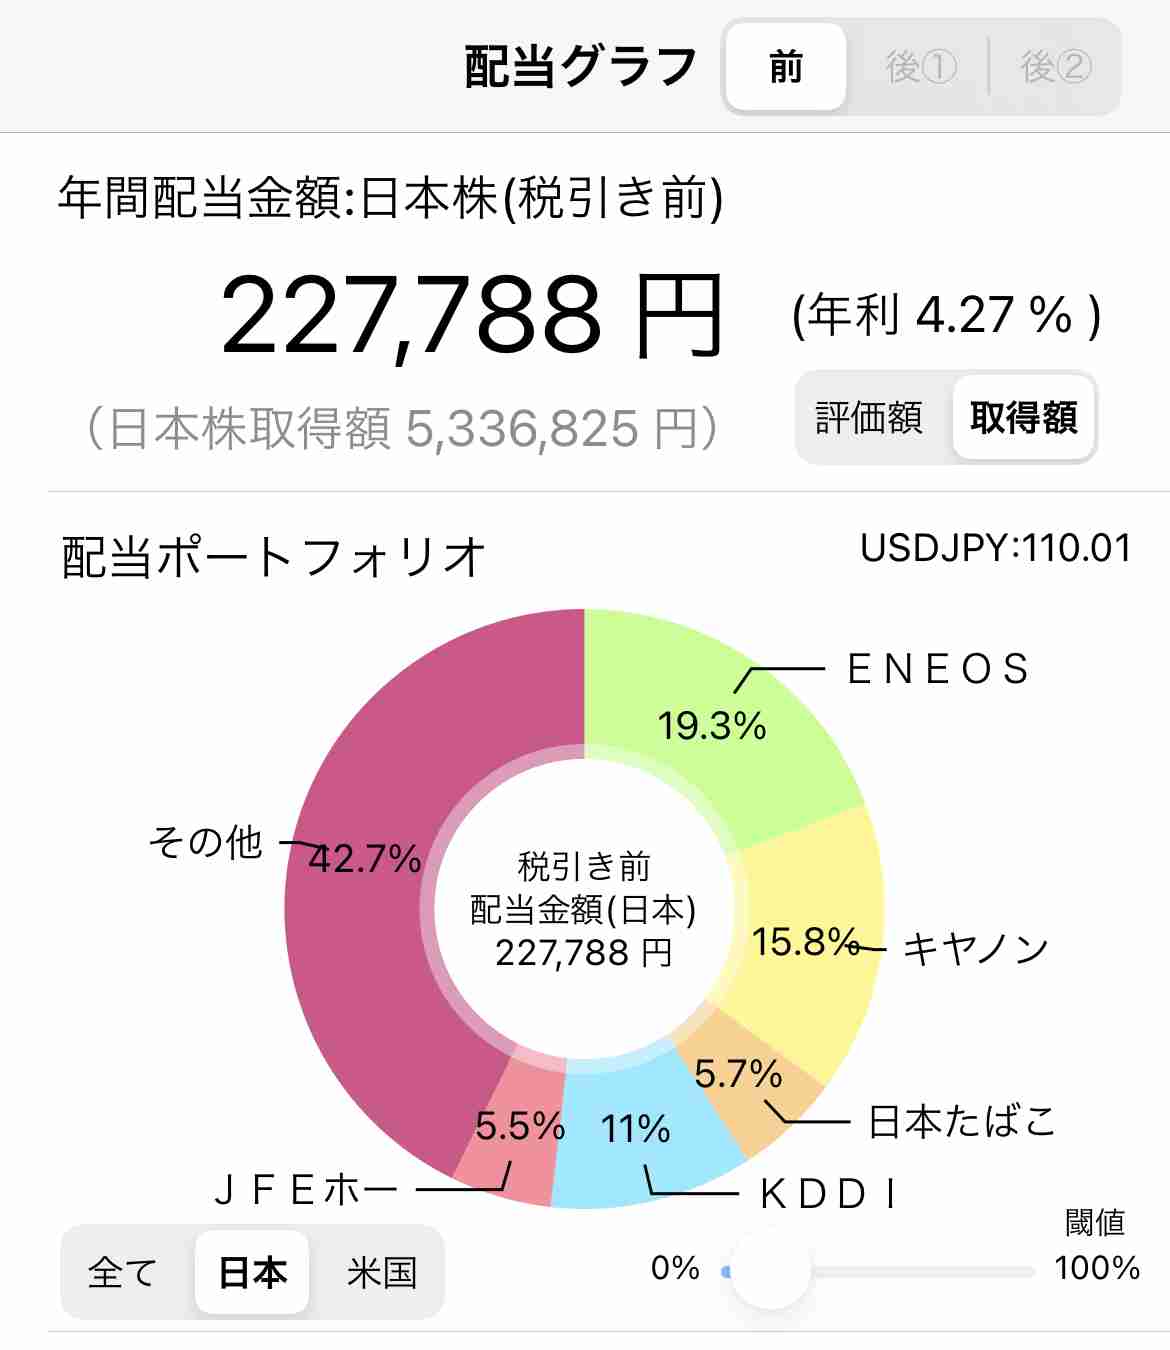1170x1350 pixels.
Task: Select 日本 stocks filter
Action: pos(252,1273)
